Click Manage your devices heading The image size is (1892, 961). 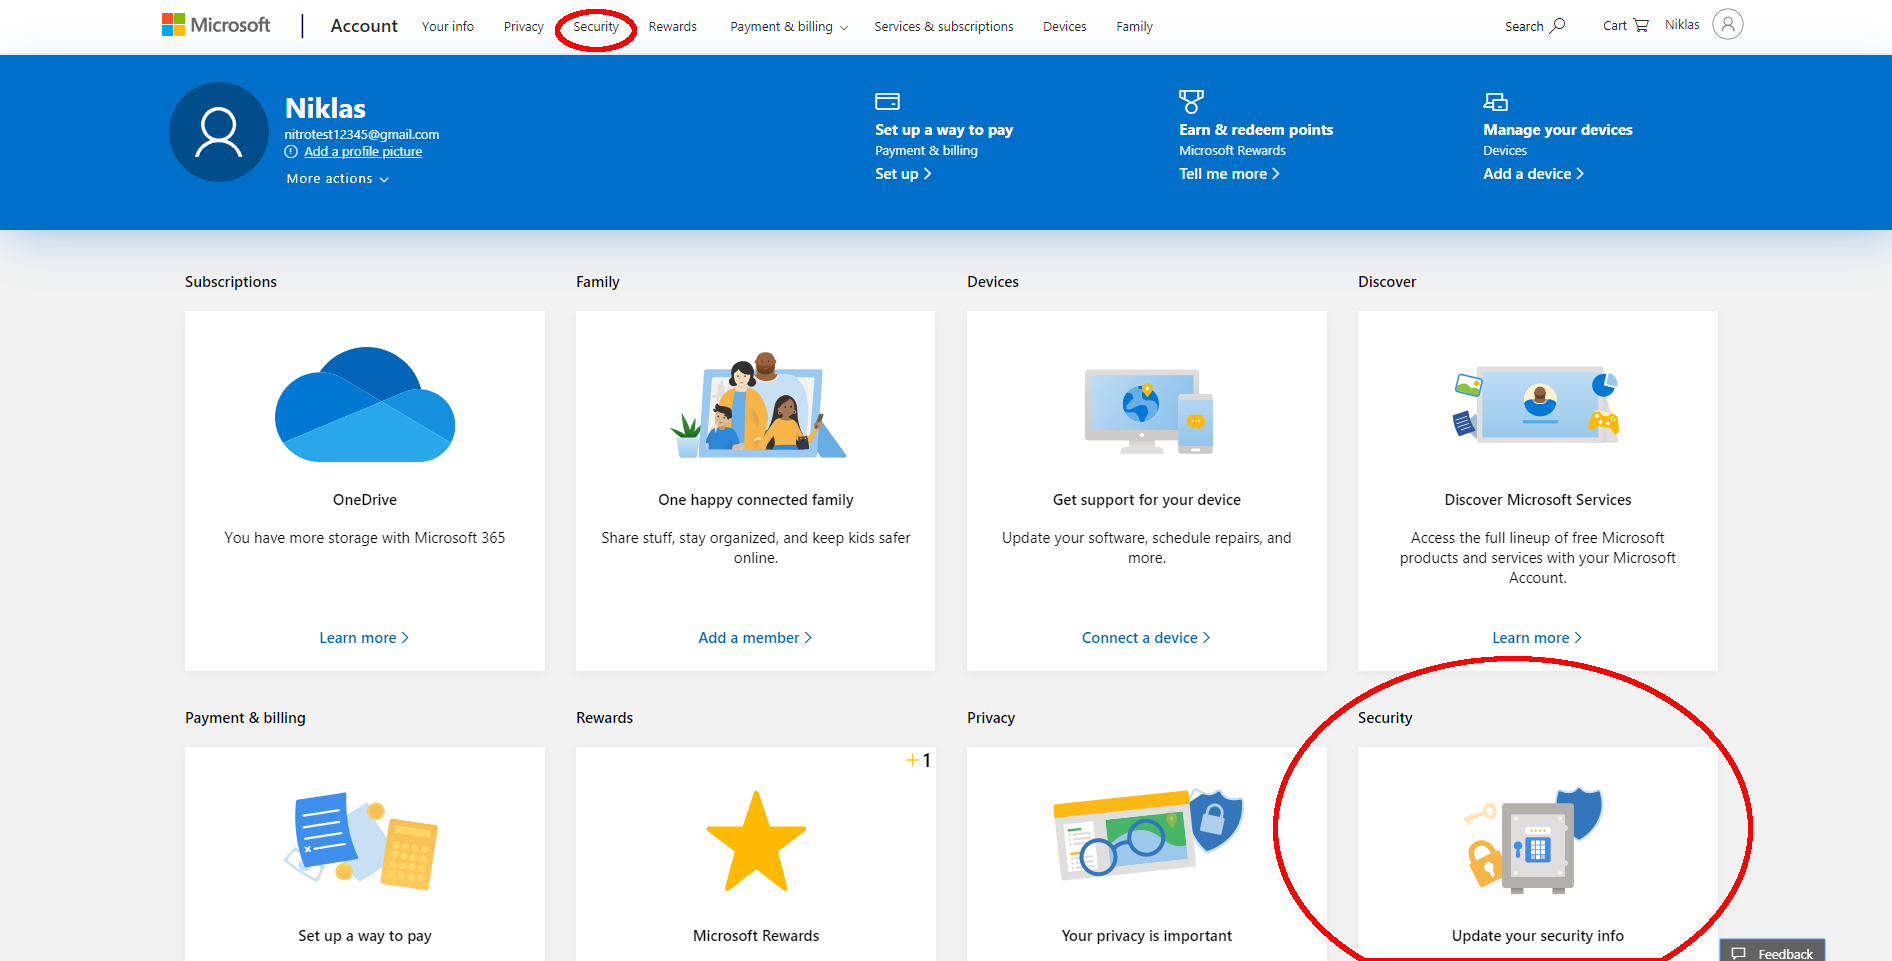tap(1558, 130)
